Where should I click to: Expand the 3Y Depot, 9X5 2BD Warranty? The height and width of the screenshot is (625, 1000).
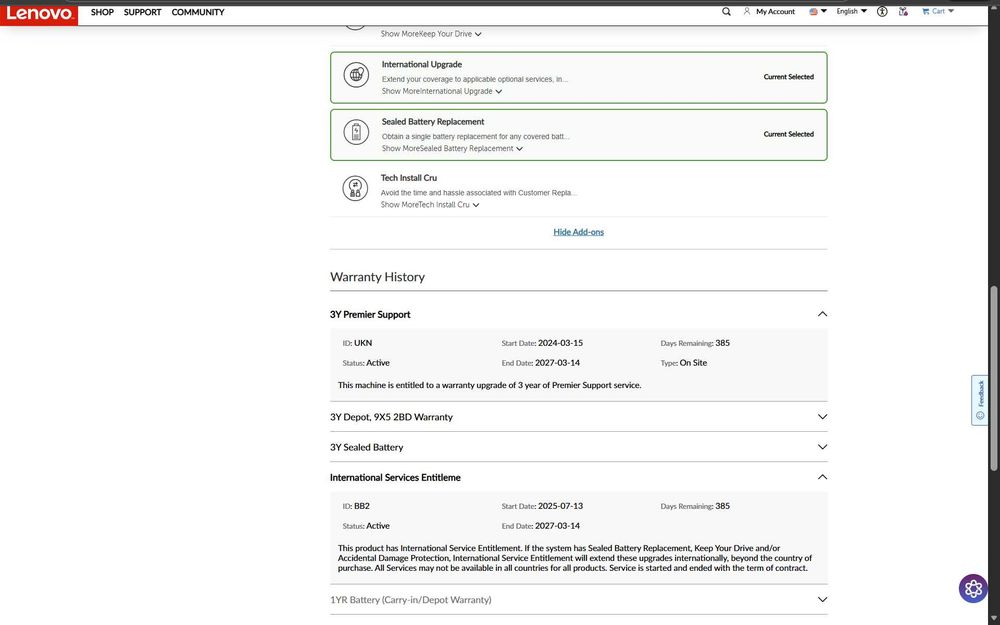pos(822,417)
